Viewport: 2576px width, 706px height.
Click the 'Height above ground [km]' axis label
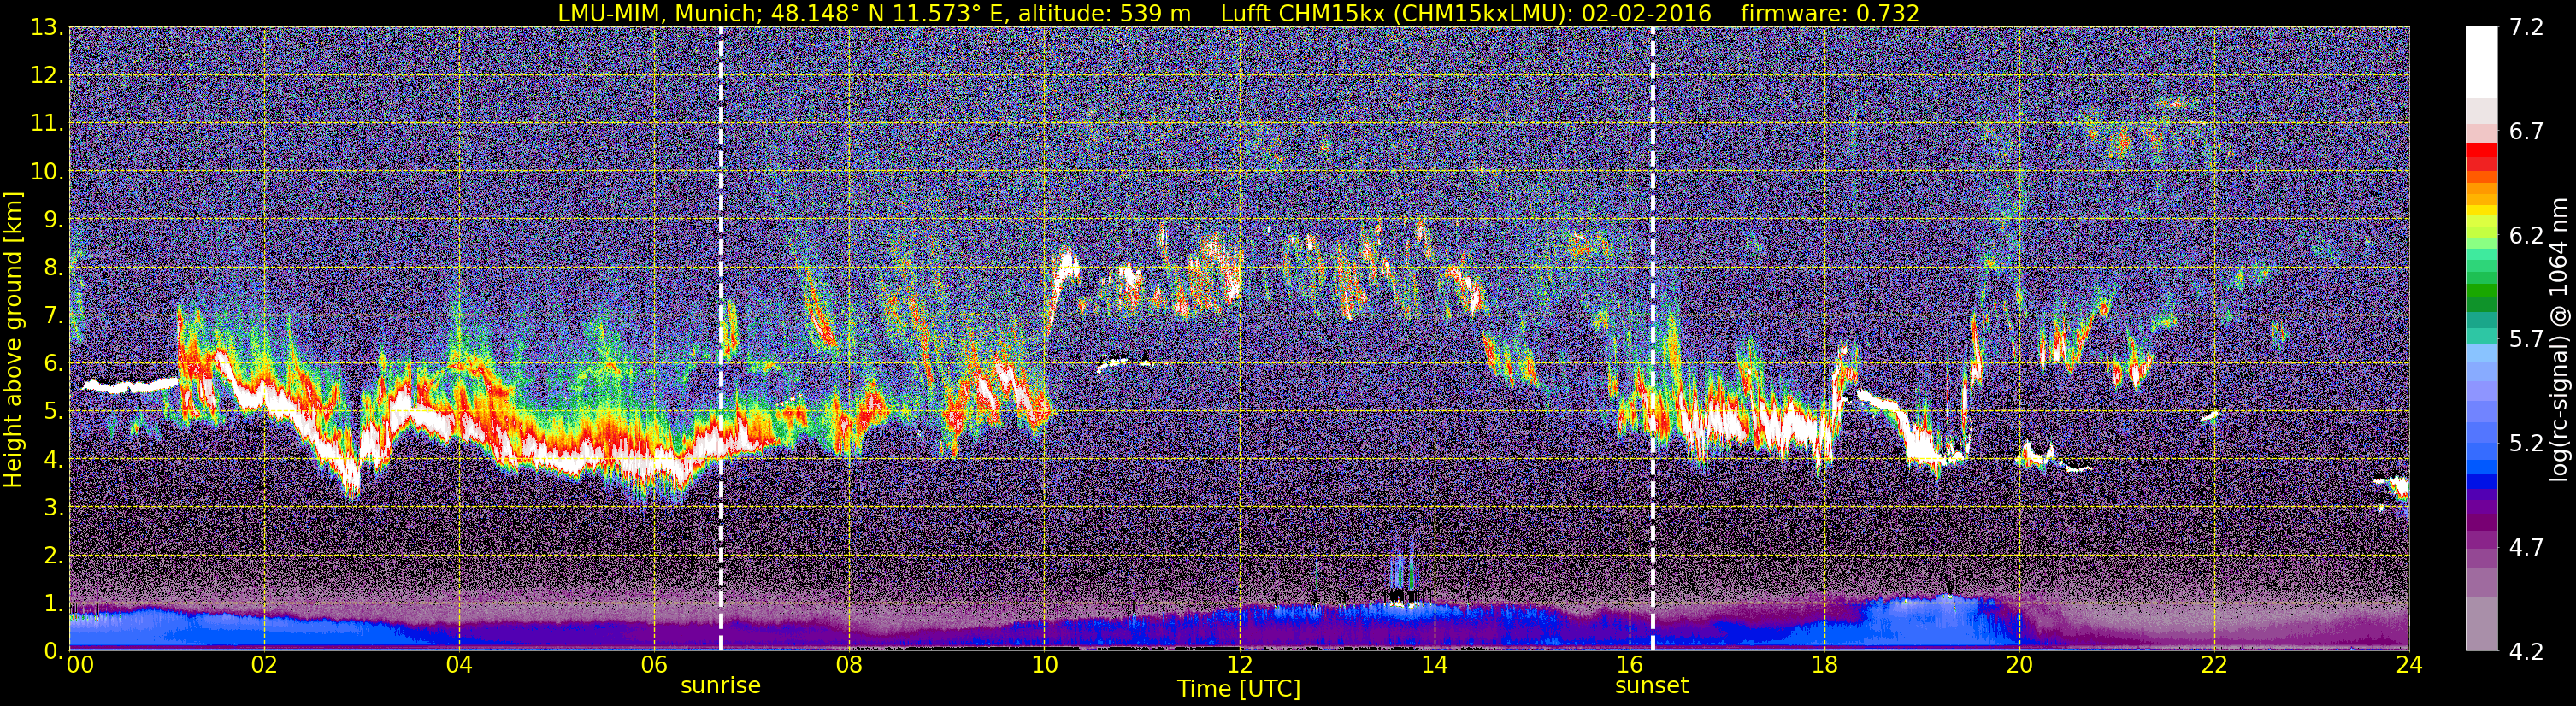coord(13,339)
